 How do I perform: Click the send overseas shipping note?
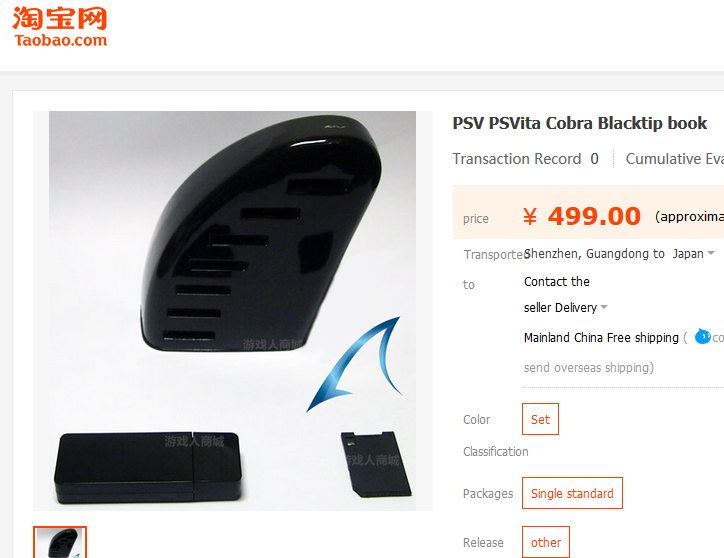tap(589, 368)
